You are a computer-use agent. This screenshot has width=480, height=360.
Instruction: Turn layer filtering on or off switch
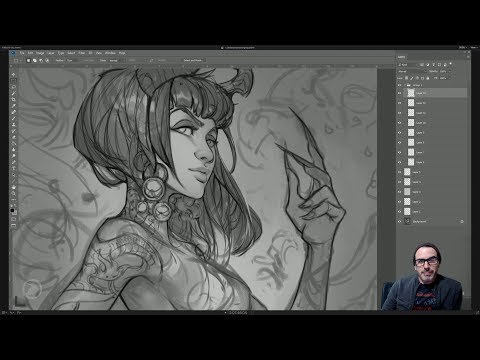tap(451, 64)
